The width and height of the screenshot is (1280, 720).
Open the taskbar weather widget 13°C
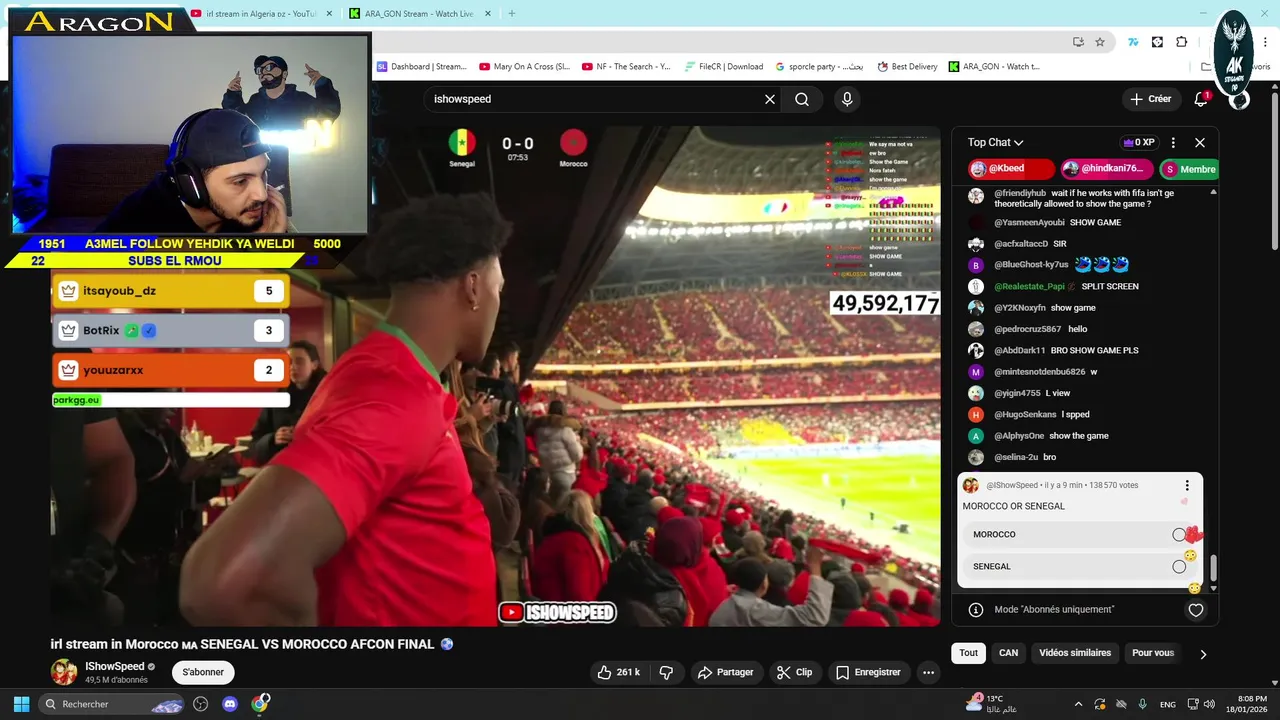pyautogui.click(x=993, y=704)
